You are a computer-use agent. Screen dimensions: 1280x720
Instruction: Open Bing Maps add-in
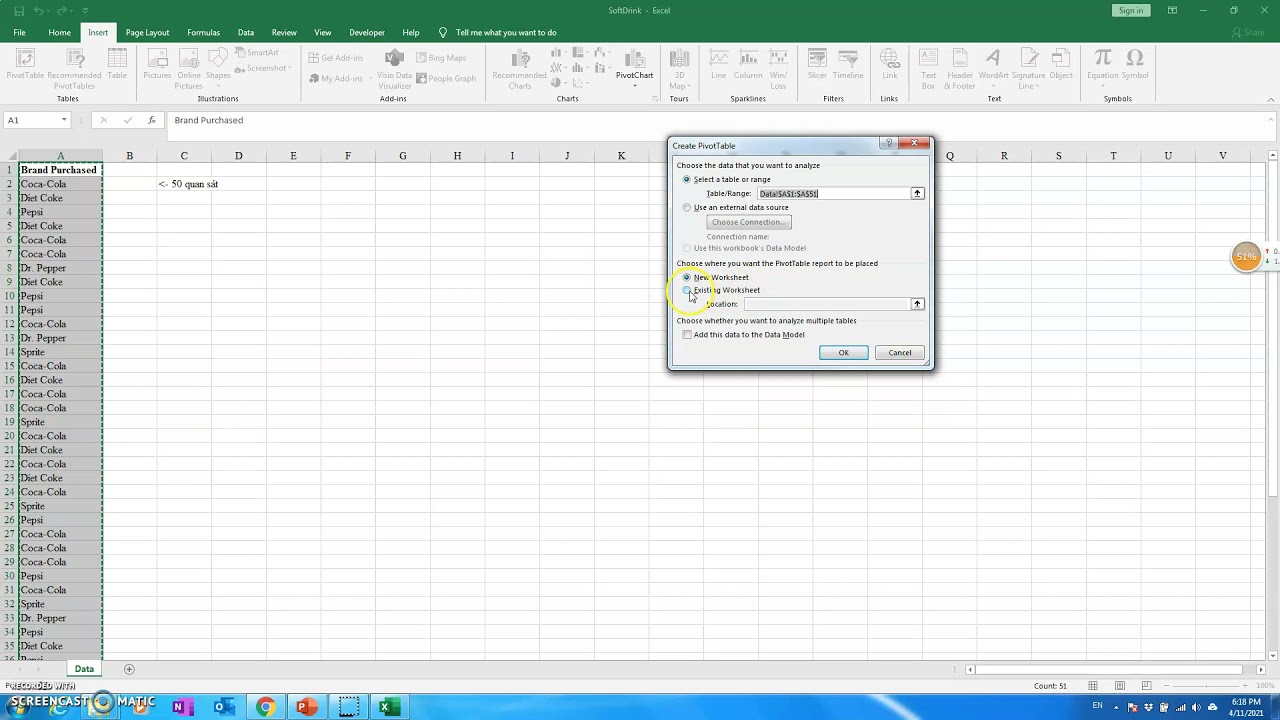click(440, 58)
